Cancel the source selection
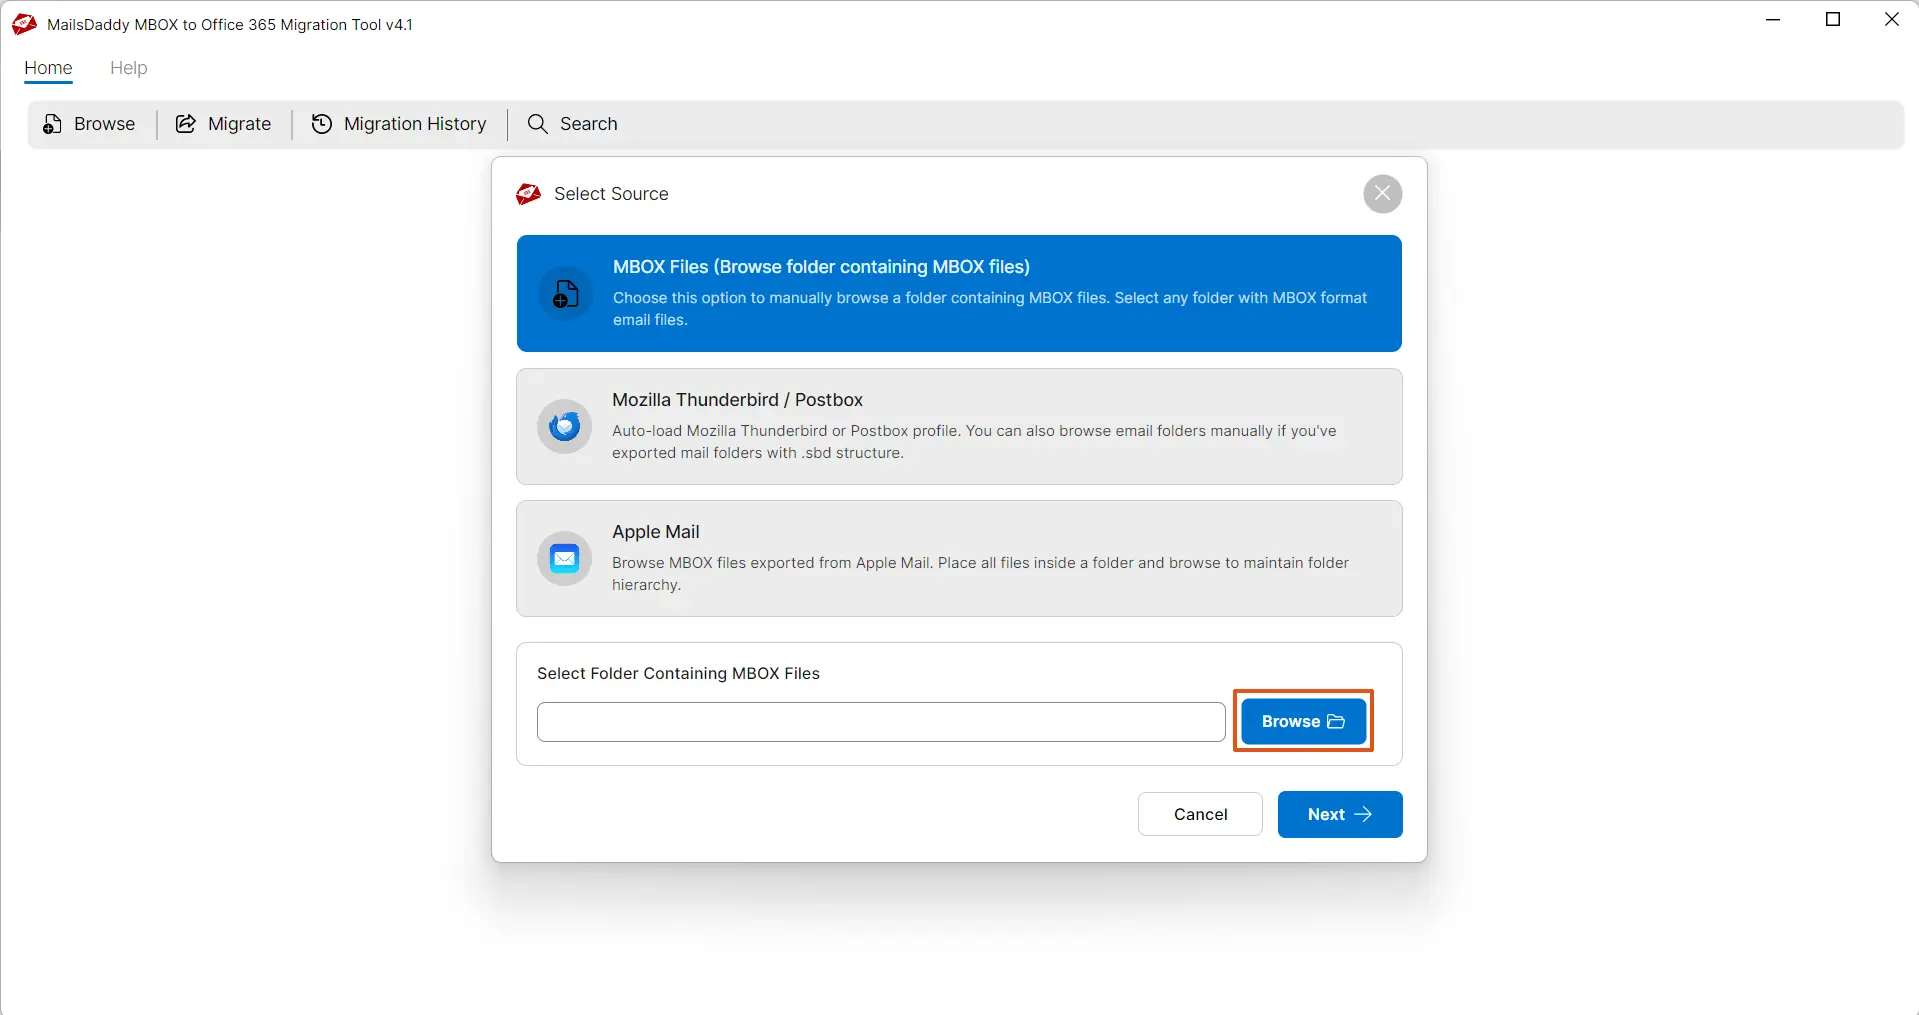The width and height of the screenshot is (1919, 1015). pos(1199,814)
